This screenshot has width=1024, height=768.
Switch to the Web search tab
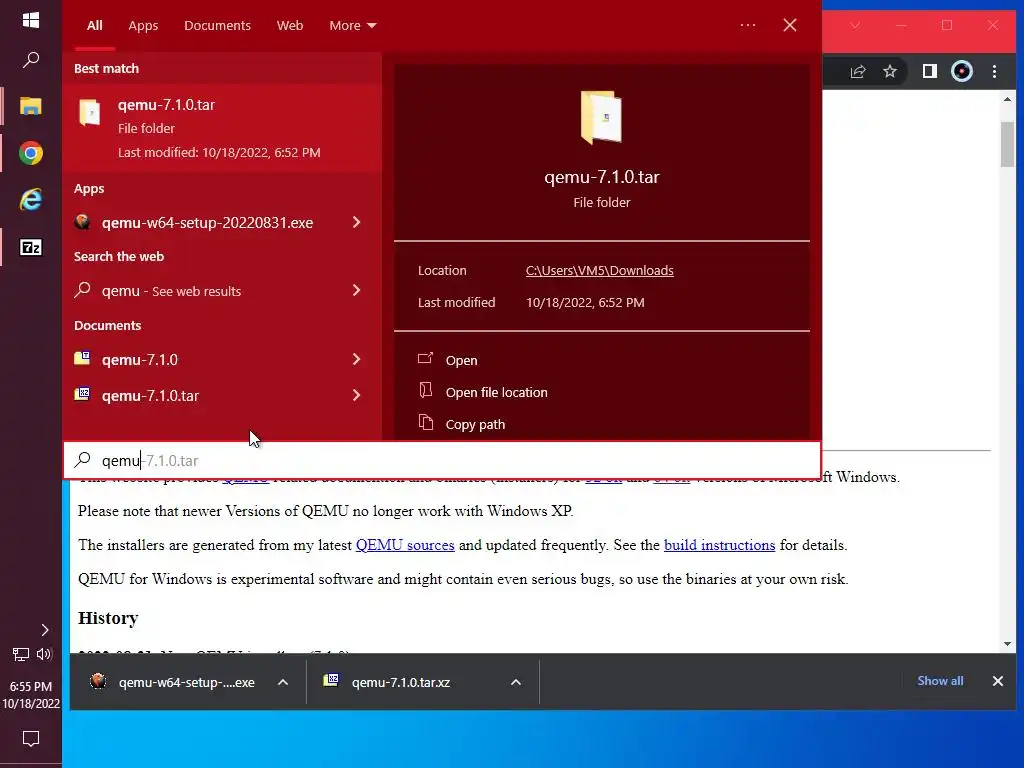290,25
